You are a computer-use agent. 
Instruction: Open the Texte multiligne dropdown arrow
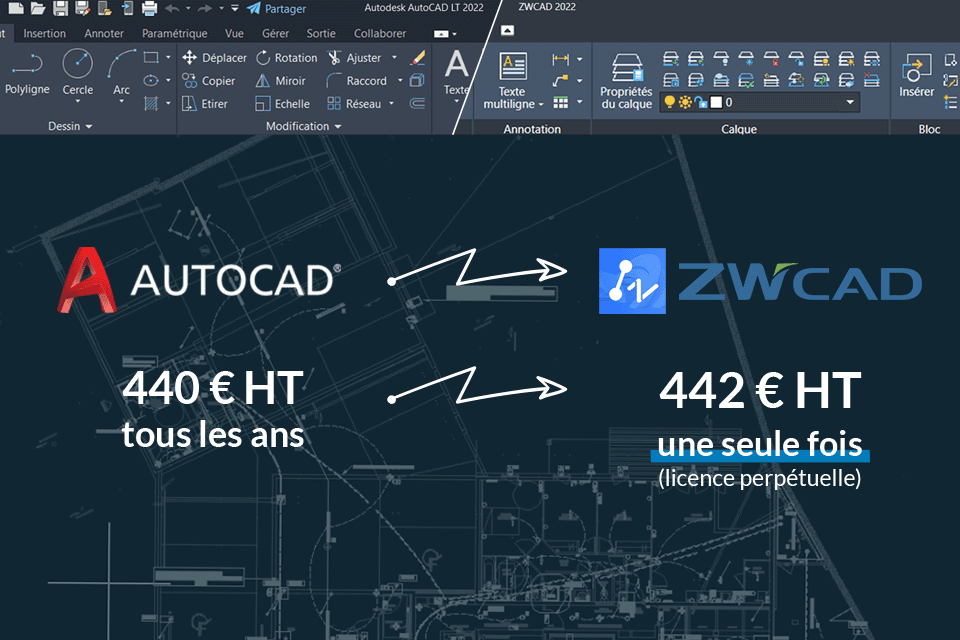[x=541, y=105]
